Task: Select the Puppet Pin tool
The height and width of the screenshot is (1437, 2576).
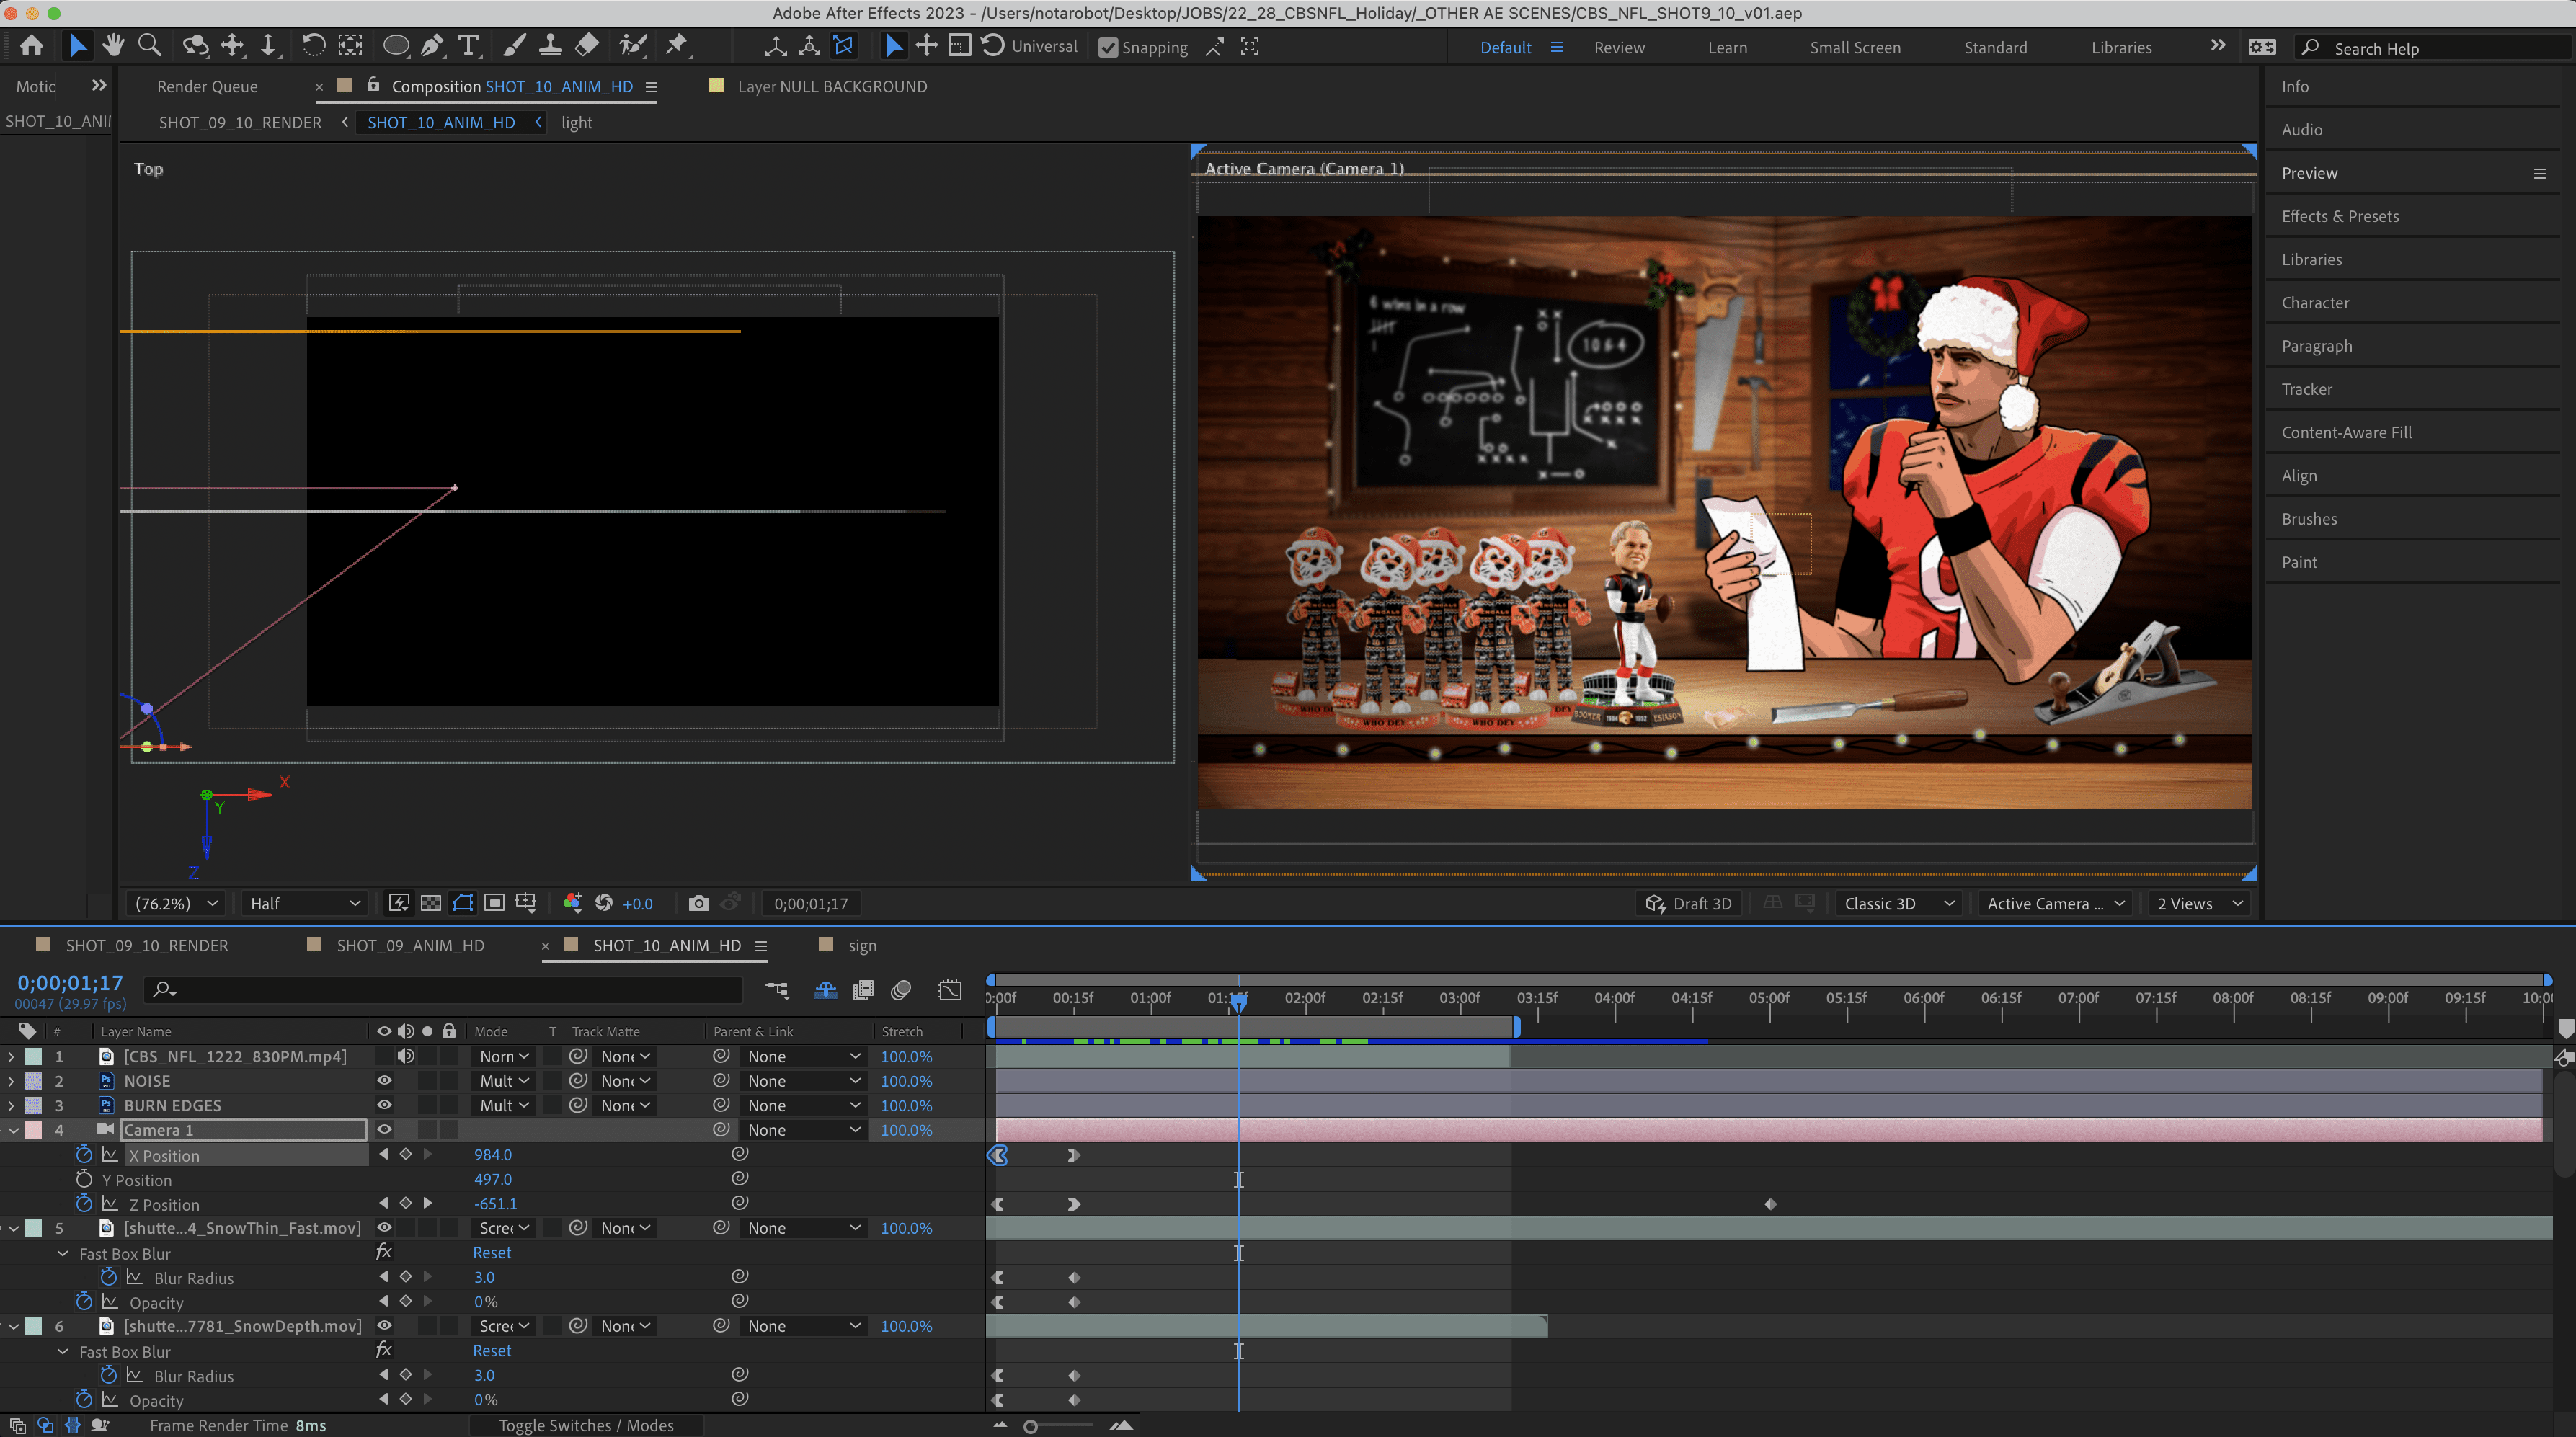Action: point(677,45)
